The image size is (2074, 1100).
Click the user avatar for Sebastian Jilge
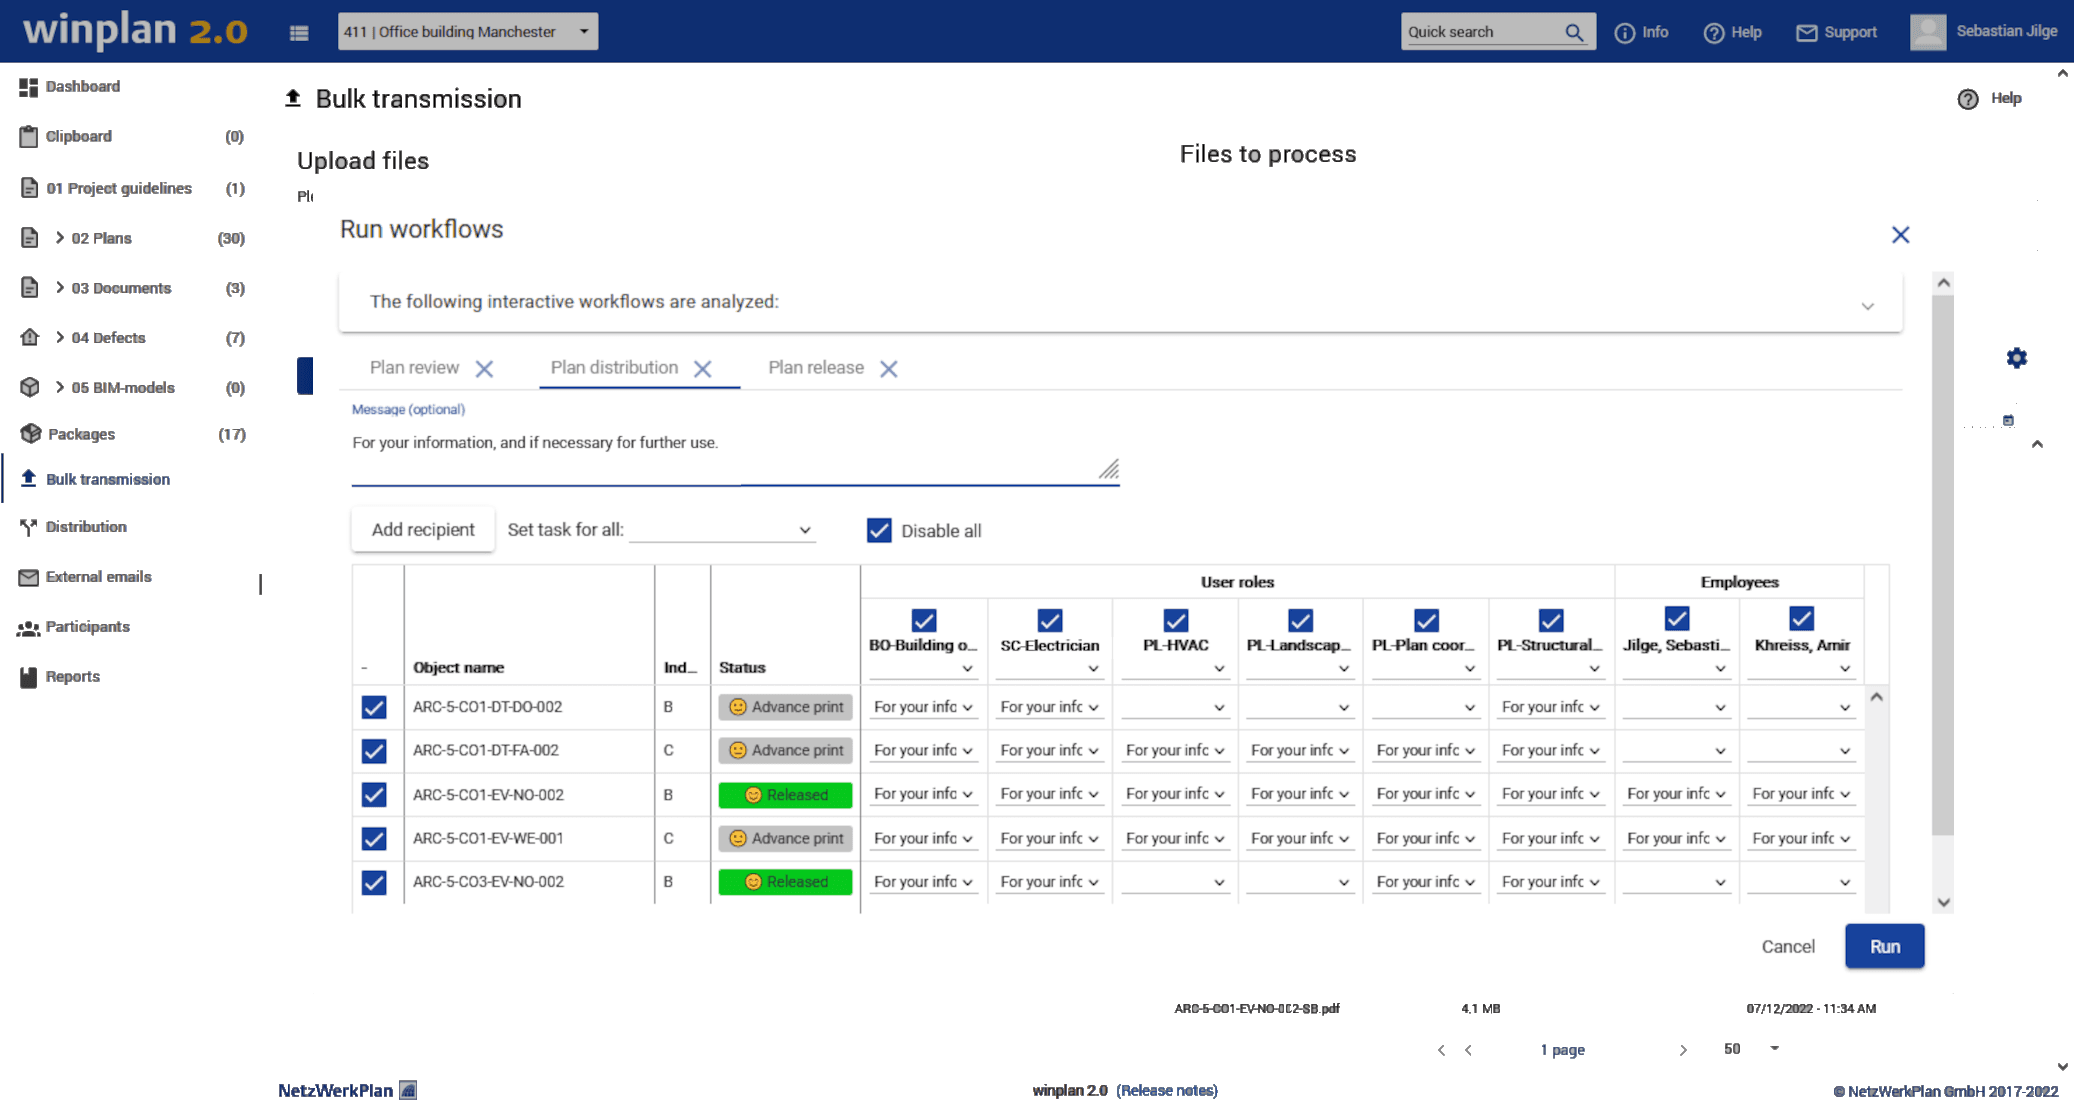coord(1928,32)
